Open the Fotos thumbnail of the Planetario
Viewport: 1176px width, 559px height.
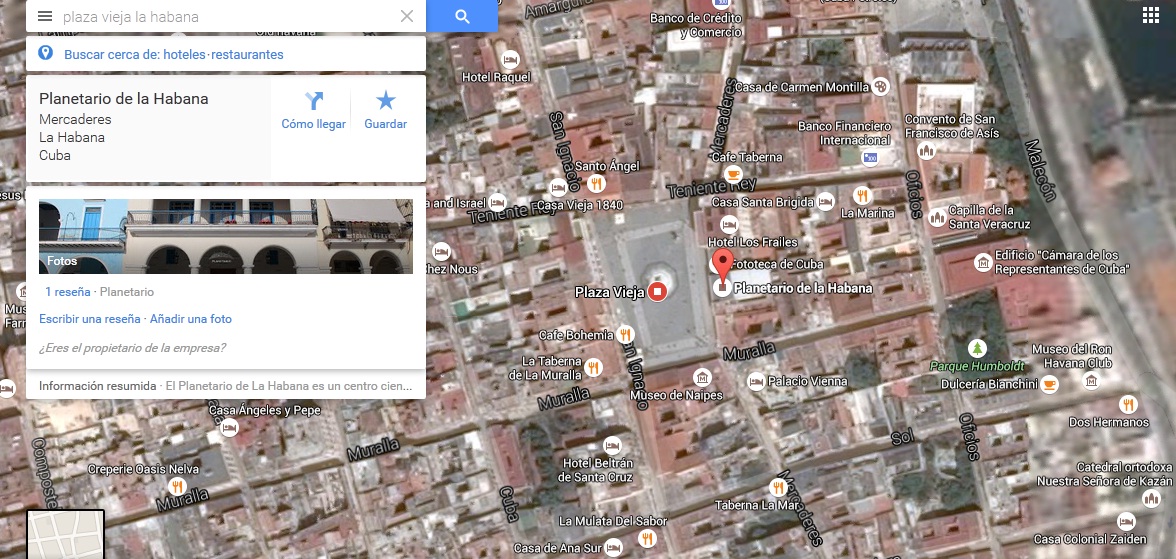(x=226, y=236)
